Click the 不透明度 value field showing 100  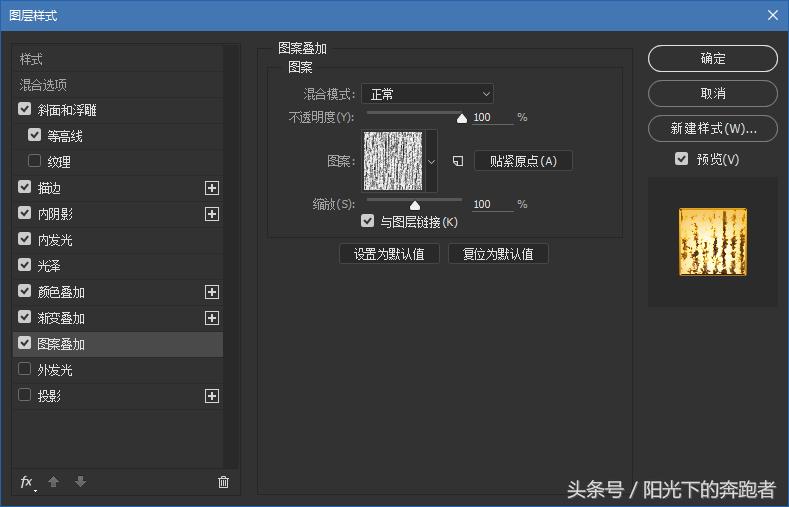click(493, 118)
